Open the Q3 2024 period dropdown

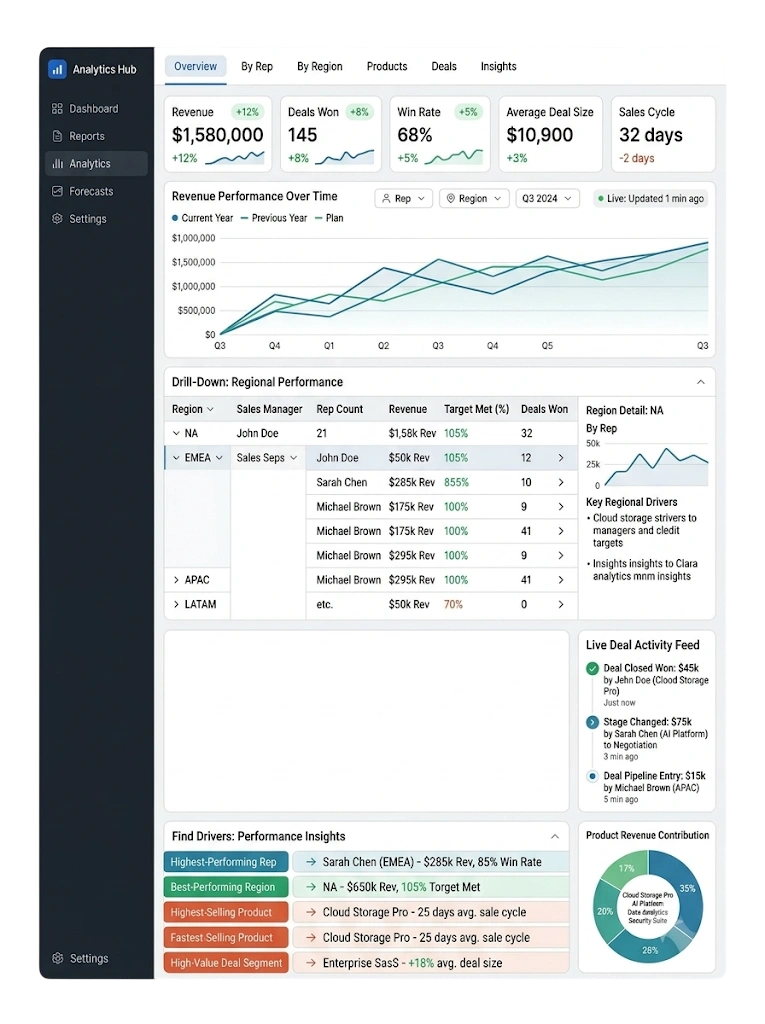(x=547, y=199)
